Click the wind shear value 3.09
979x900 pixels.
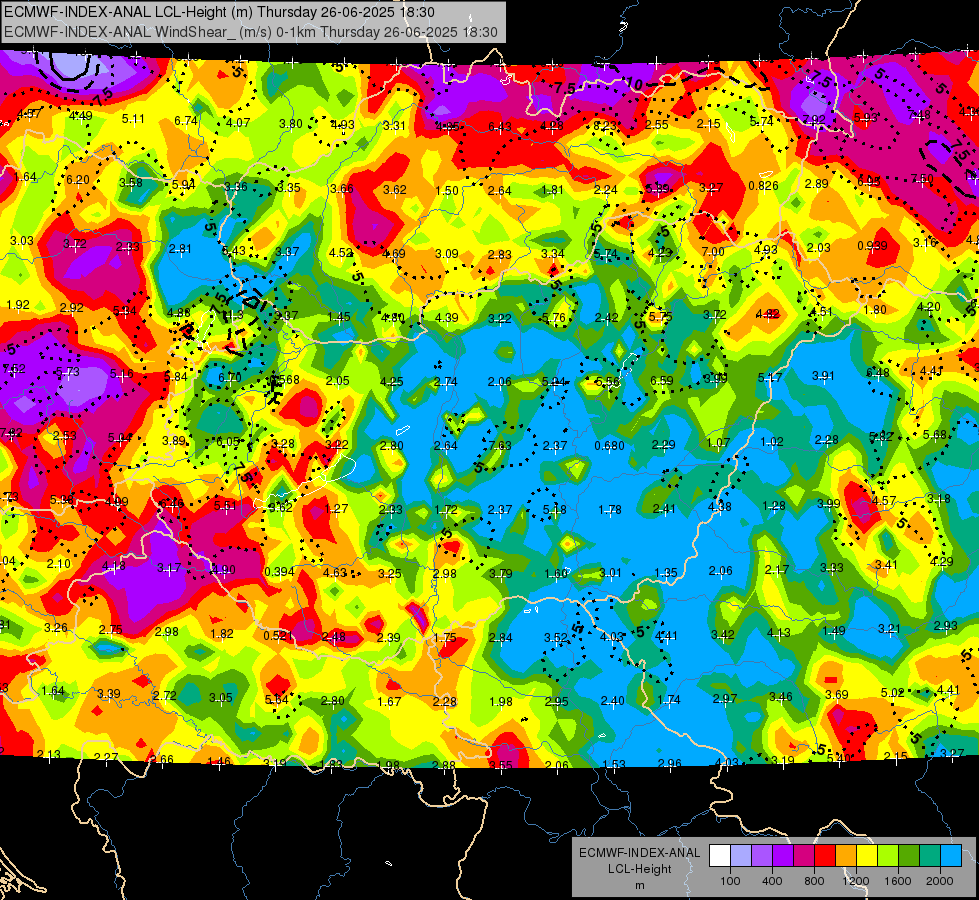[x=447, y=254]
